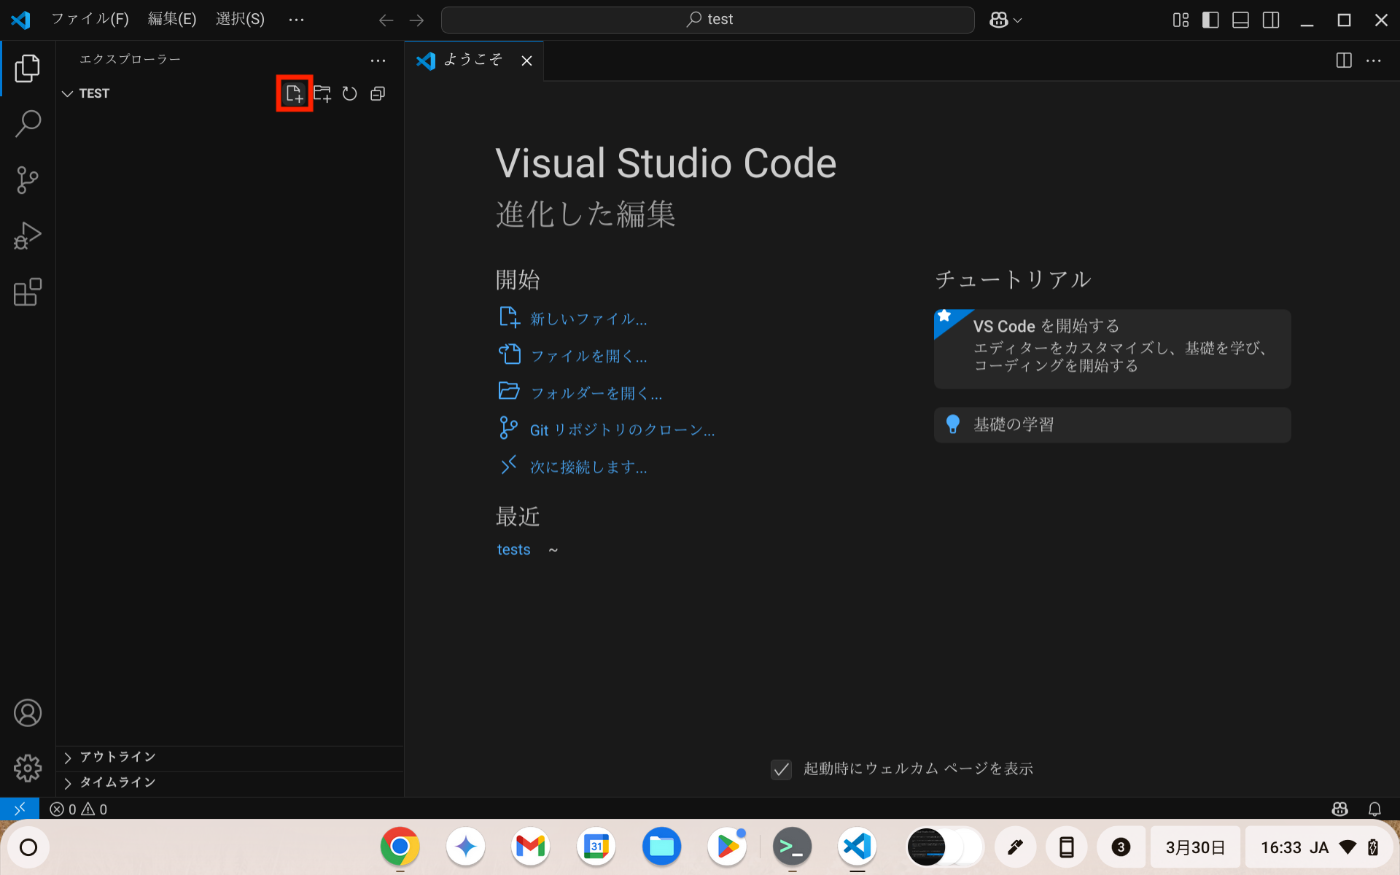
Task: Open the Run and Debug view
Action: [x=28, y=236]
